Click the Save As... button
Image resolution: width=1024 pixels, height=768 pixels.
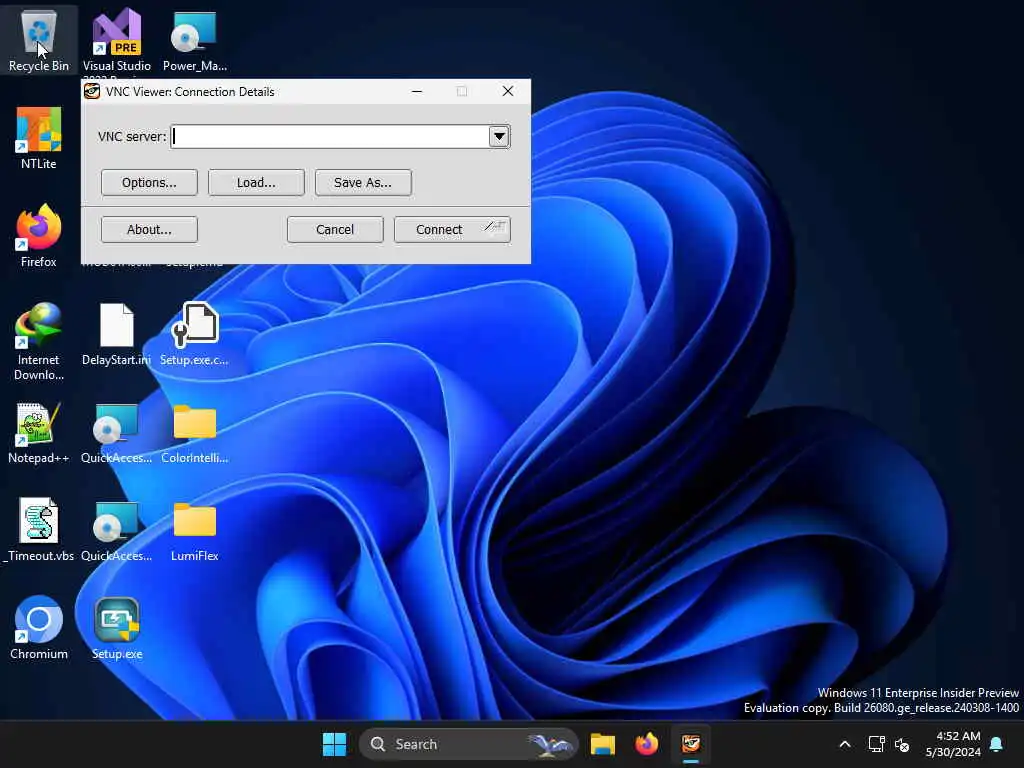(x=363, y=182)
